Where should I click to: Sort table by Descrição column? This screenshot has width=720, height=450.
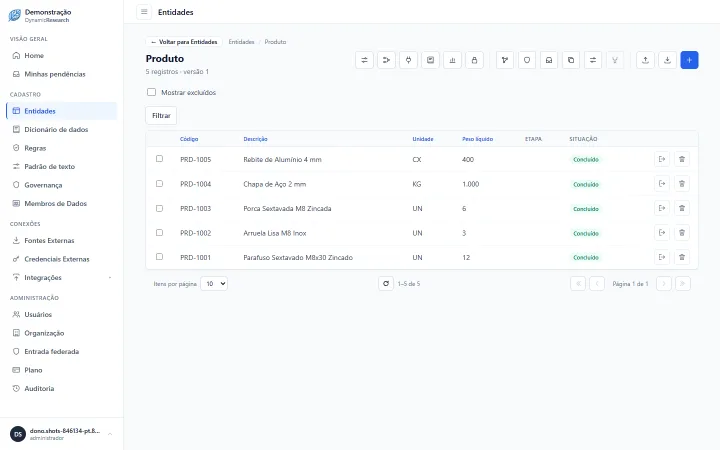click(x=255, y=139)
